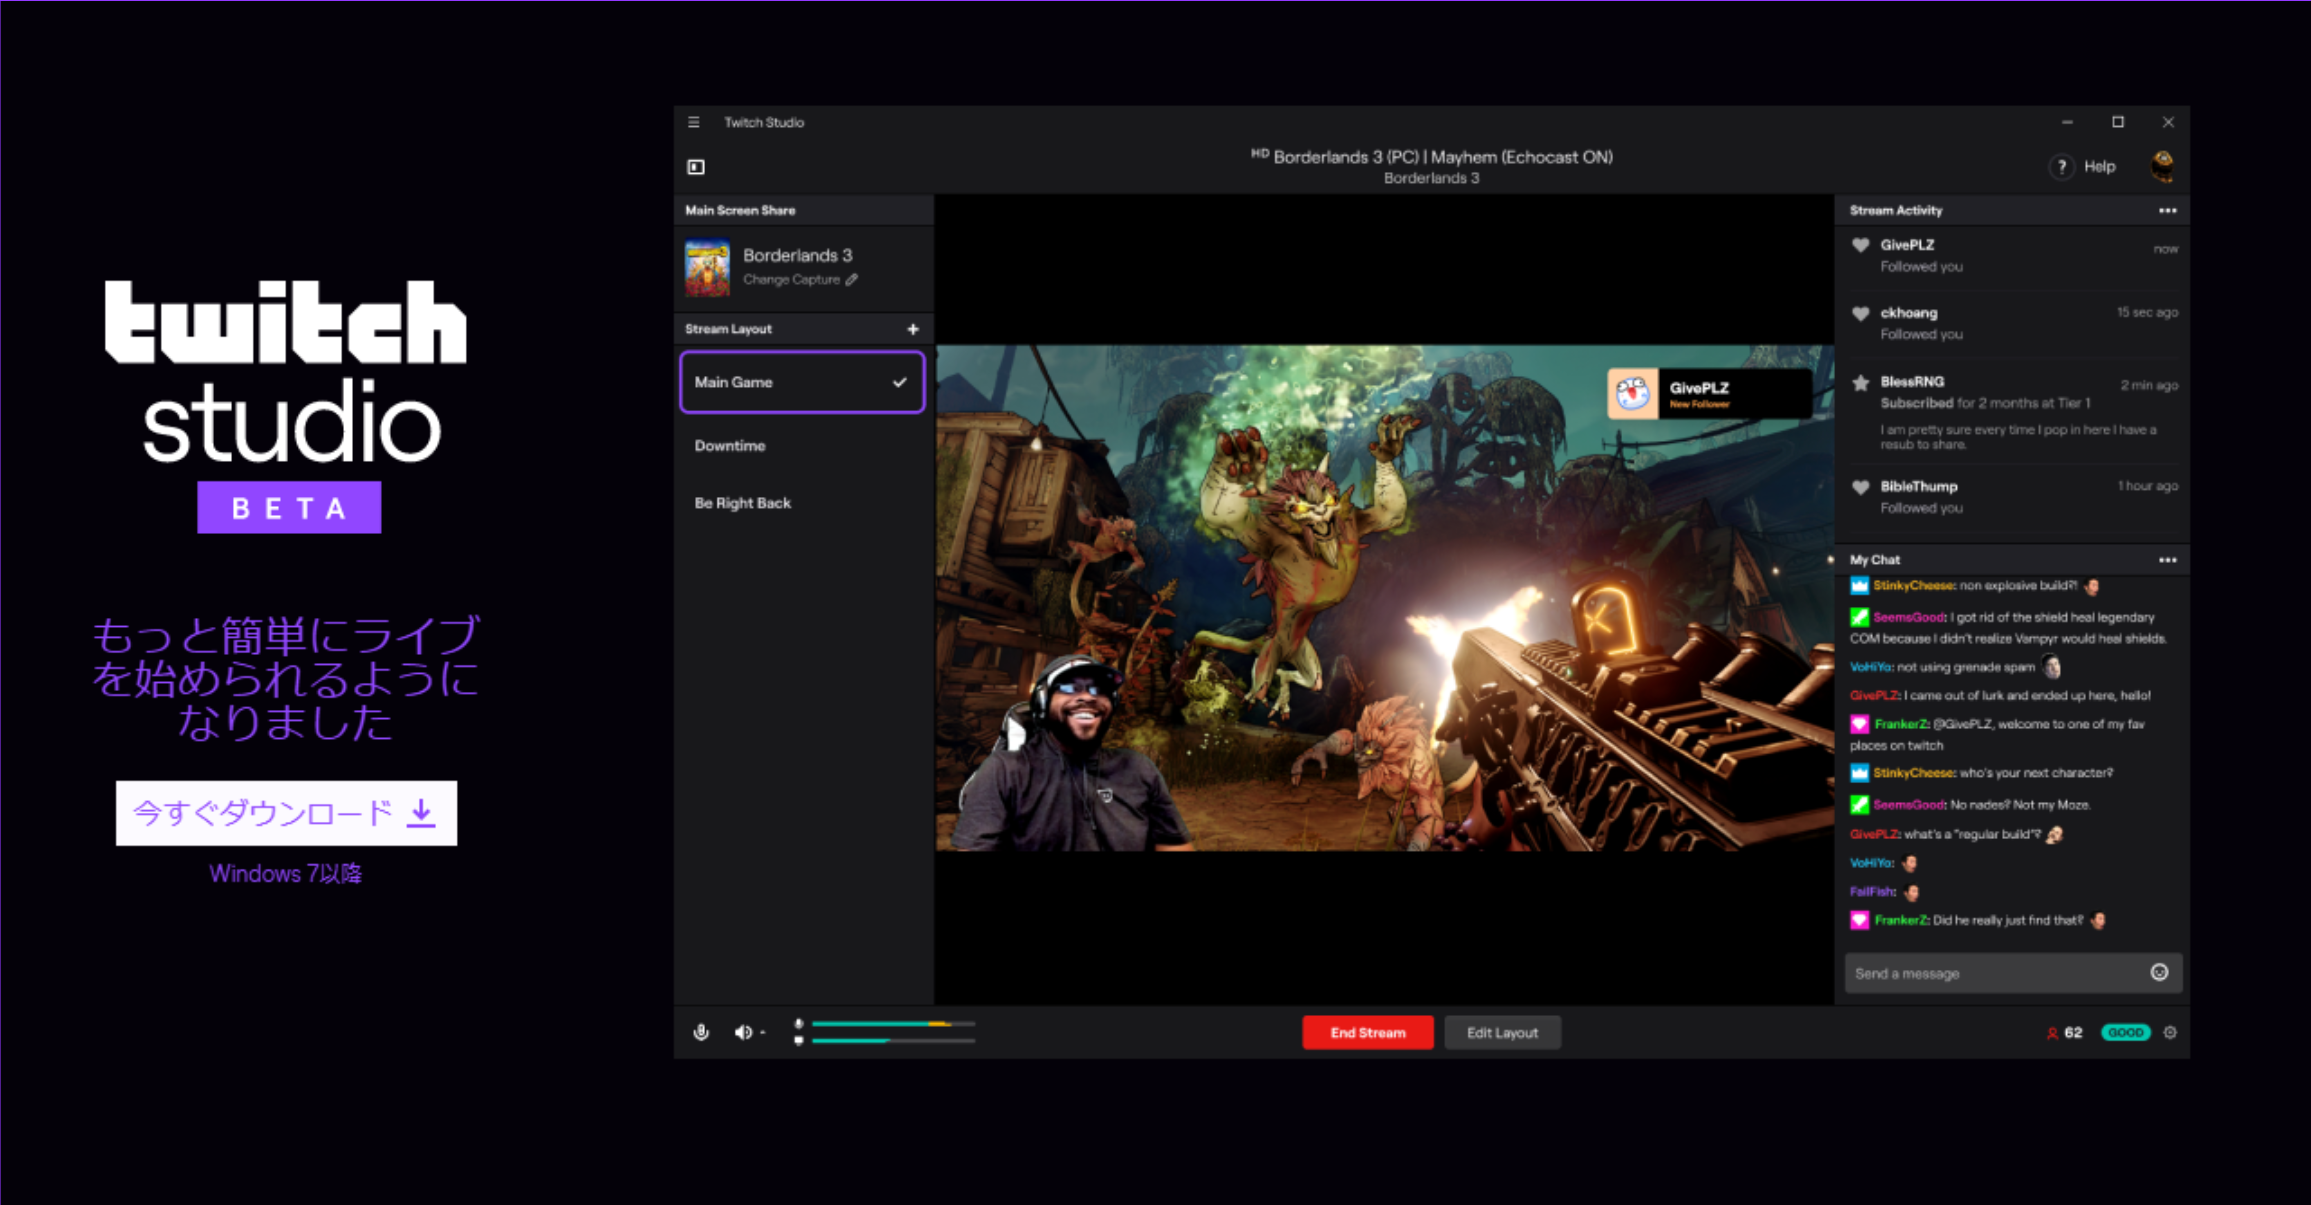The image size is (2311, 1205).
Task: Click StinkyCheese username in first chat message
Action: pos(1913,586)
